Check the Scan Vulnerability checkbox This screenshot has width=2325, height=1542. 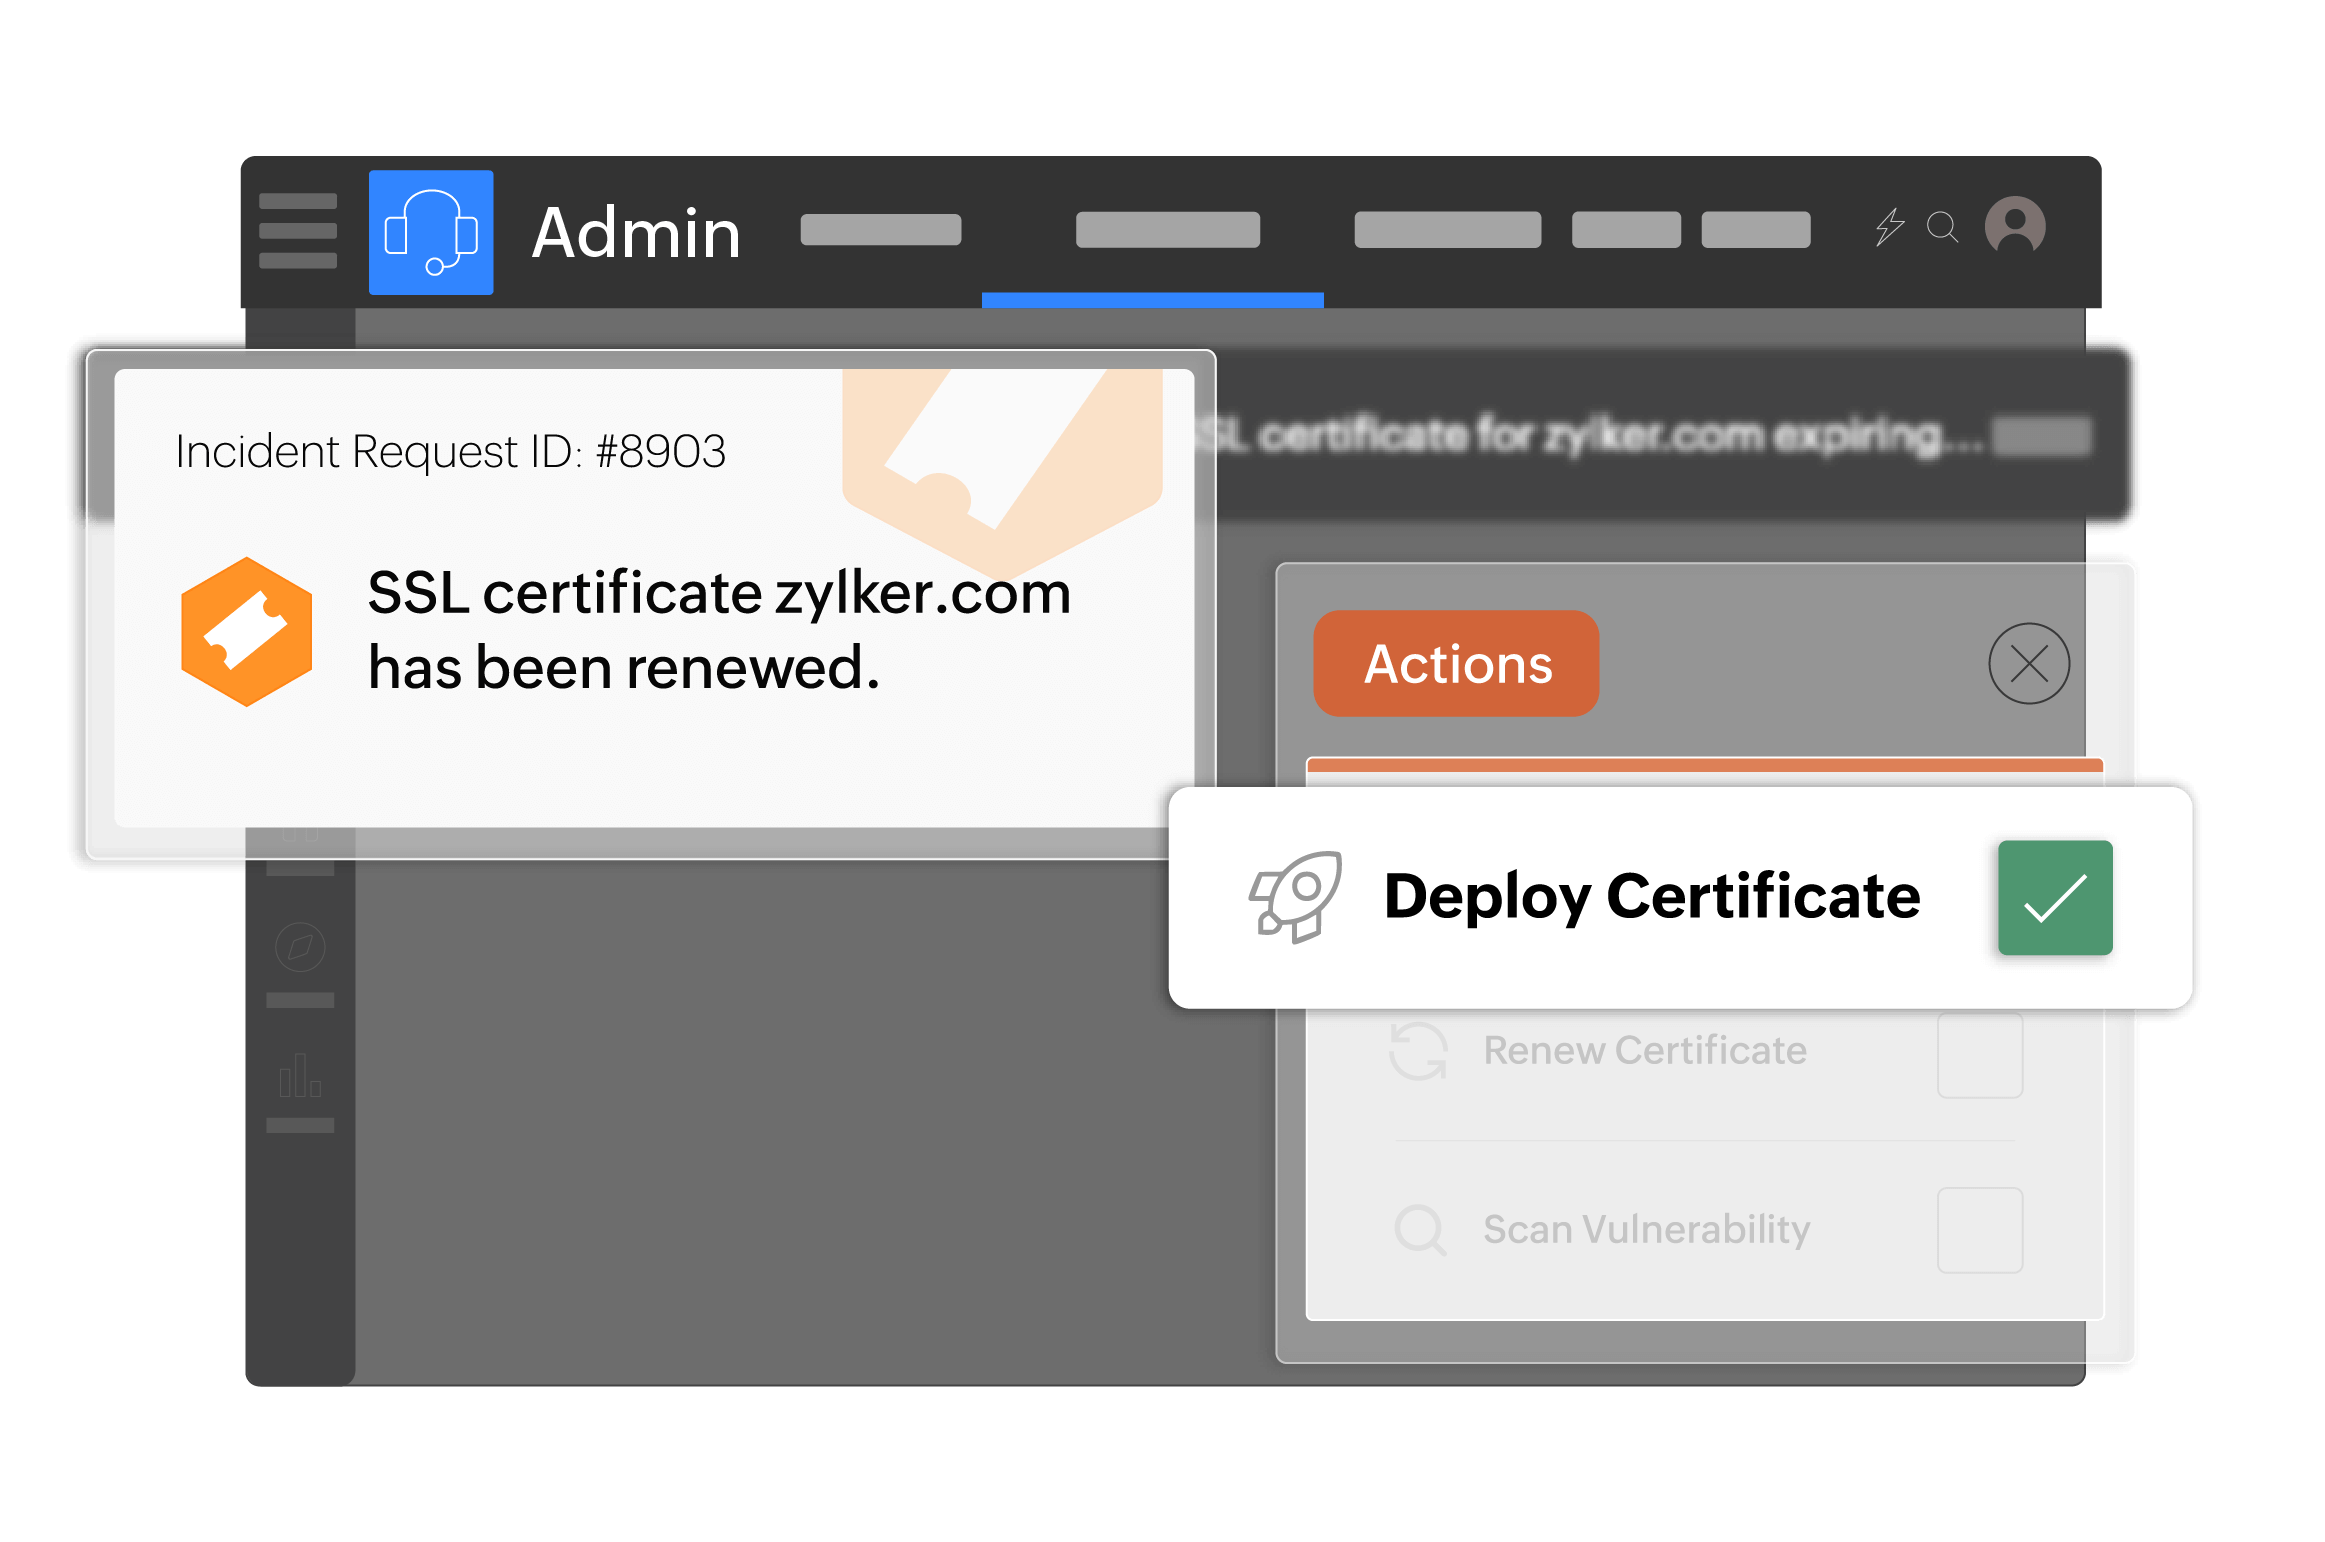[1979, 1230]
